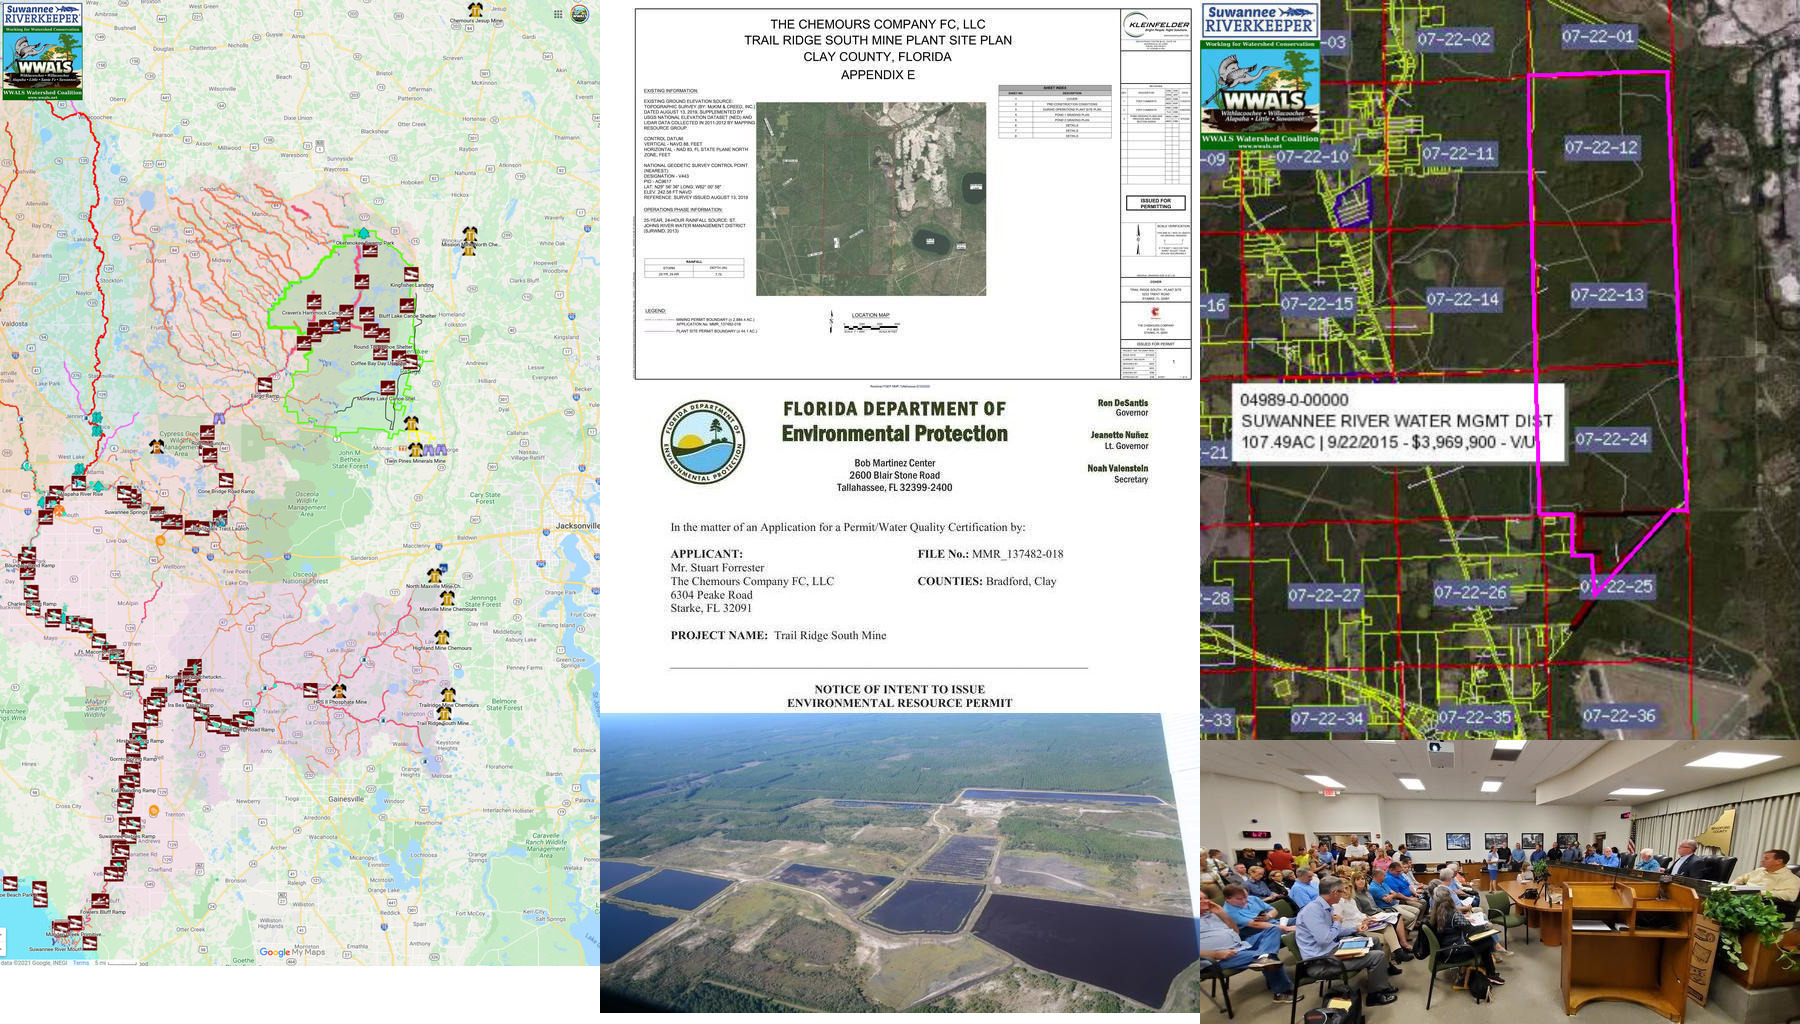Click the Gainesville city label on the map
The image size is (1800, 1024).
347,799
